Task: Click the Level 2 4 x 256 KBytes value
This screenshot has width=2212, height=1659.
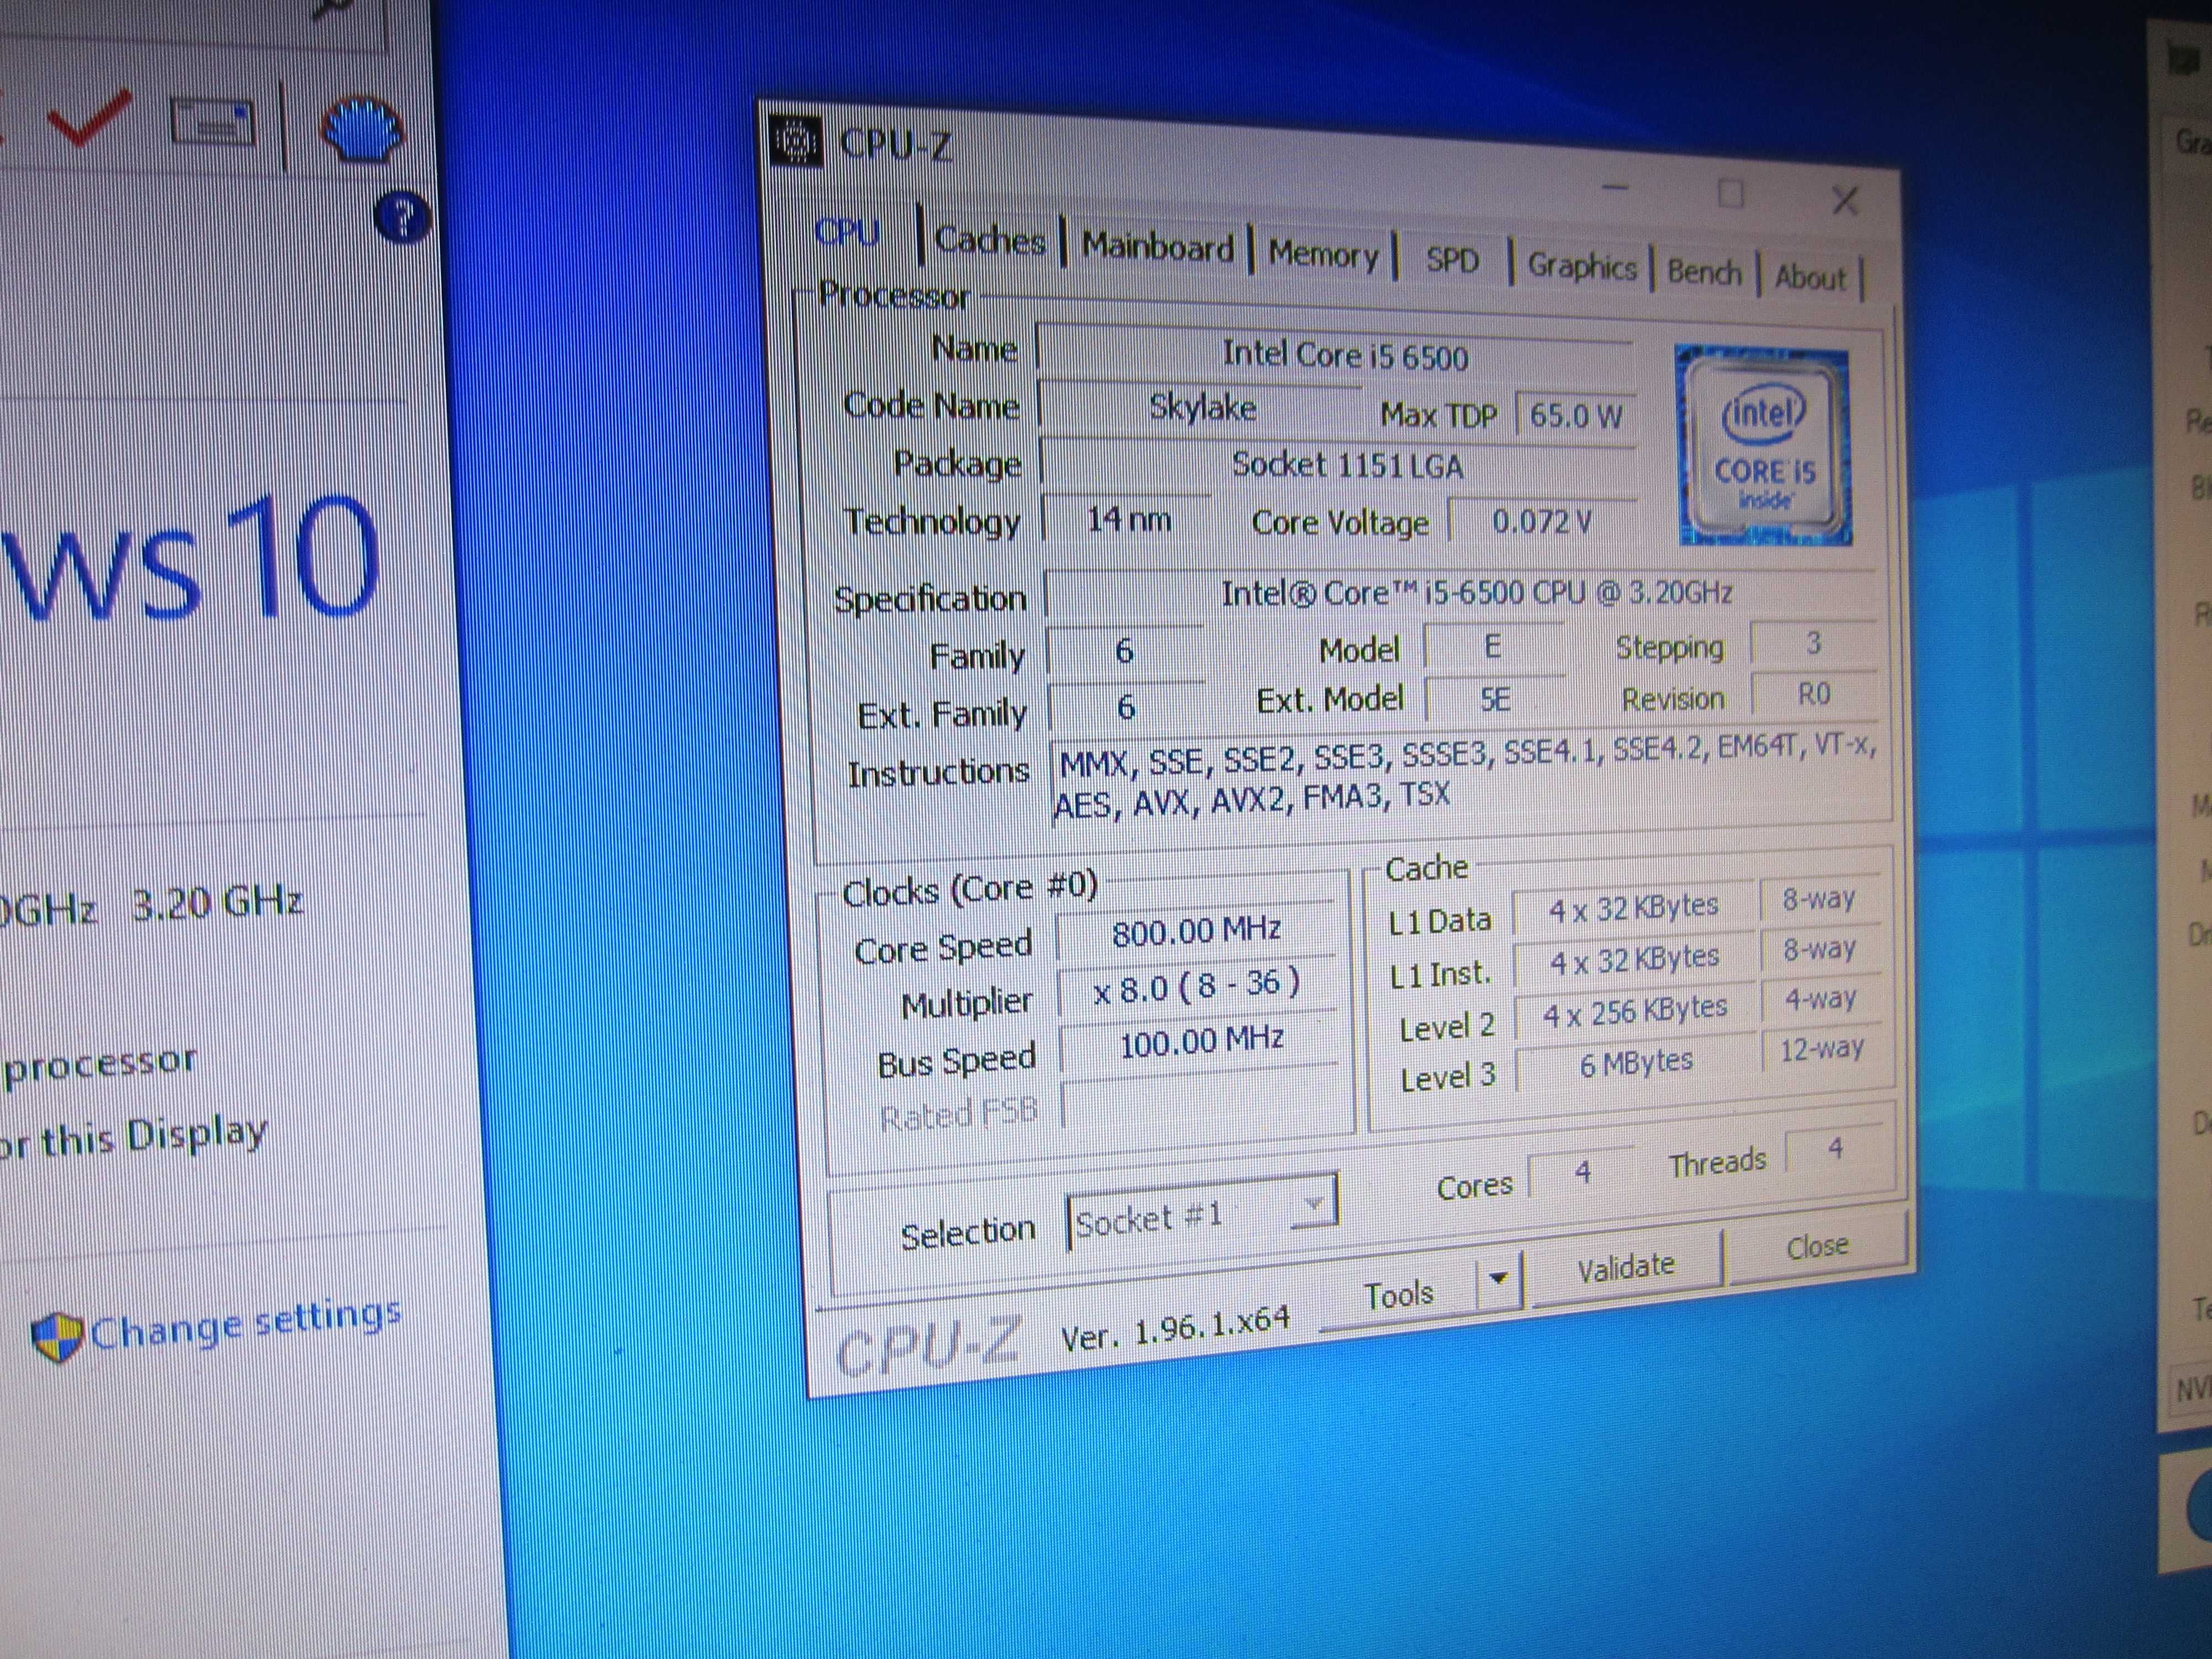Action: click(1635, 1011)
